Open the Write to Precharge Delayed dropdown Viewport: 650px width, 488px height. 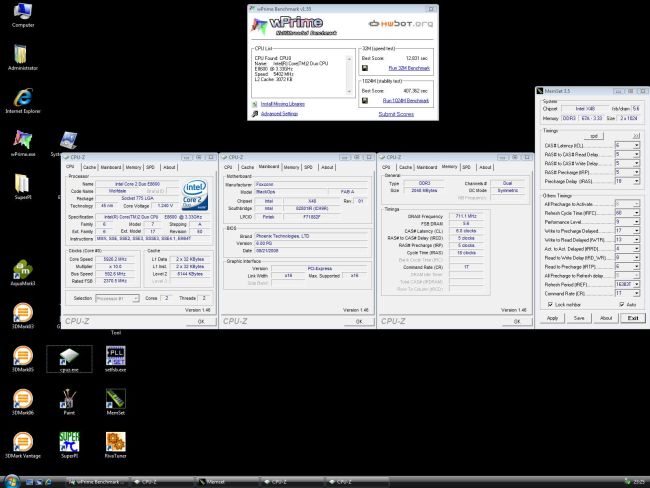click(x=636, y=231)
